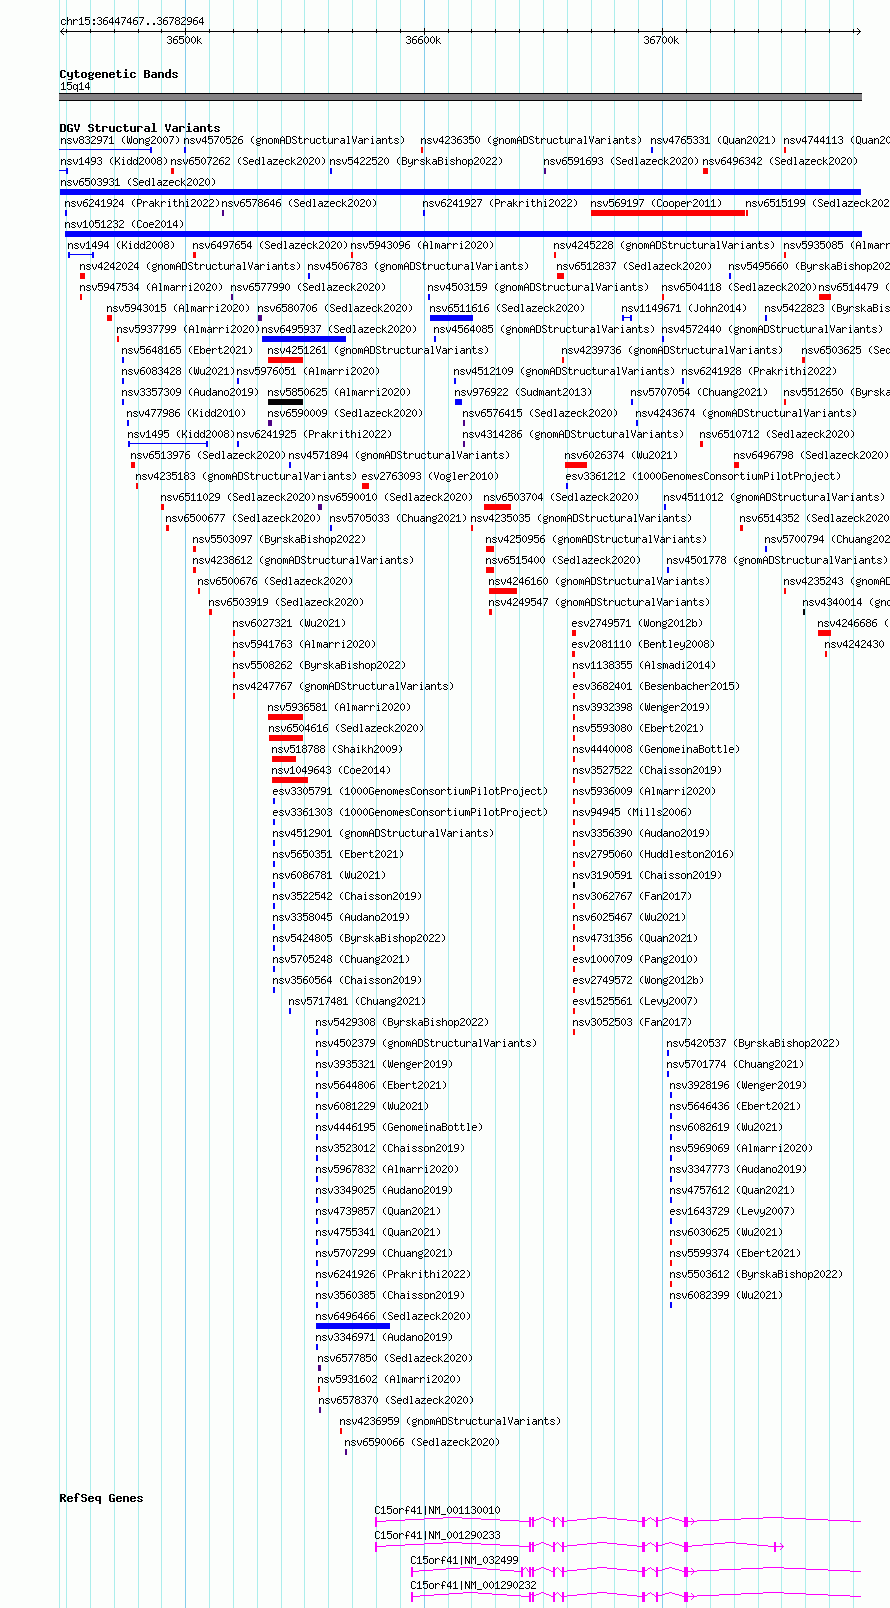Click the chr15:36447467..36782964 ruler label
Screen dimensions: 890x1608
pos(132,21)
